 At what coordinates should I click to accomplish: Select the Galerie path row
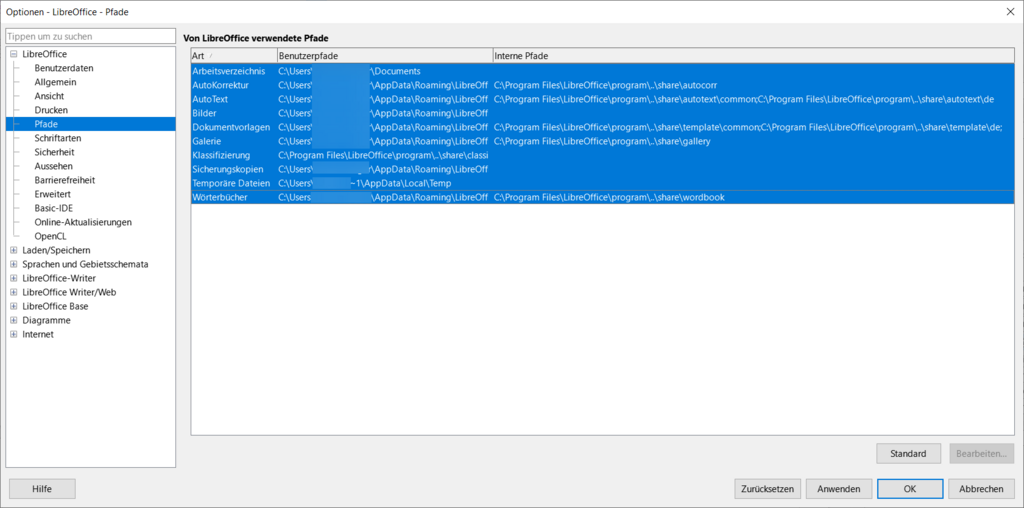tap(603, 141)
